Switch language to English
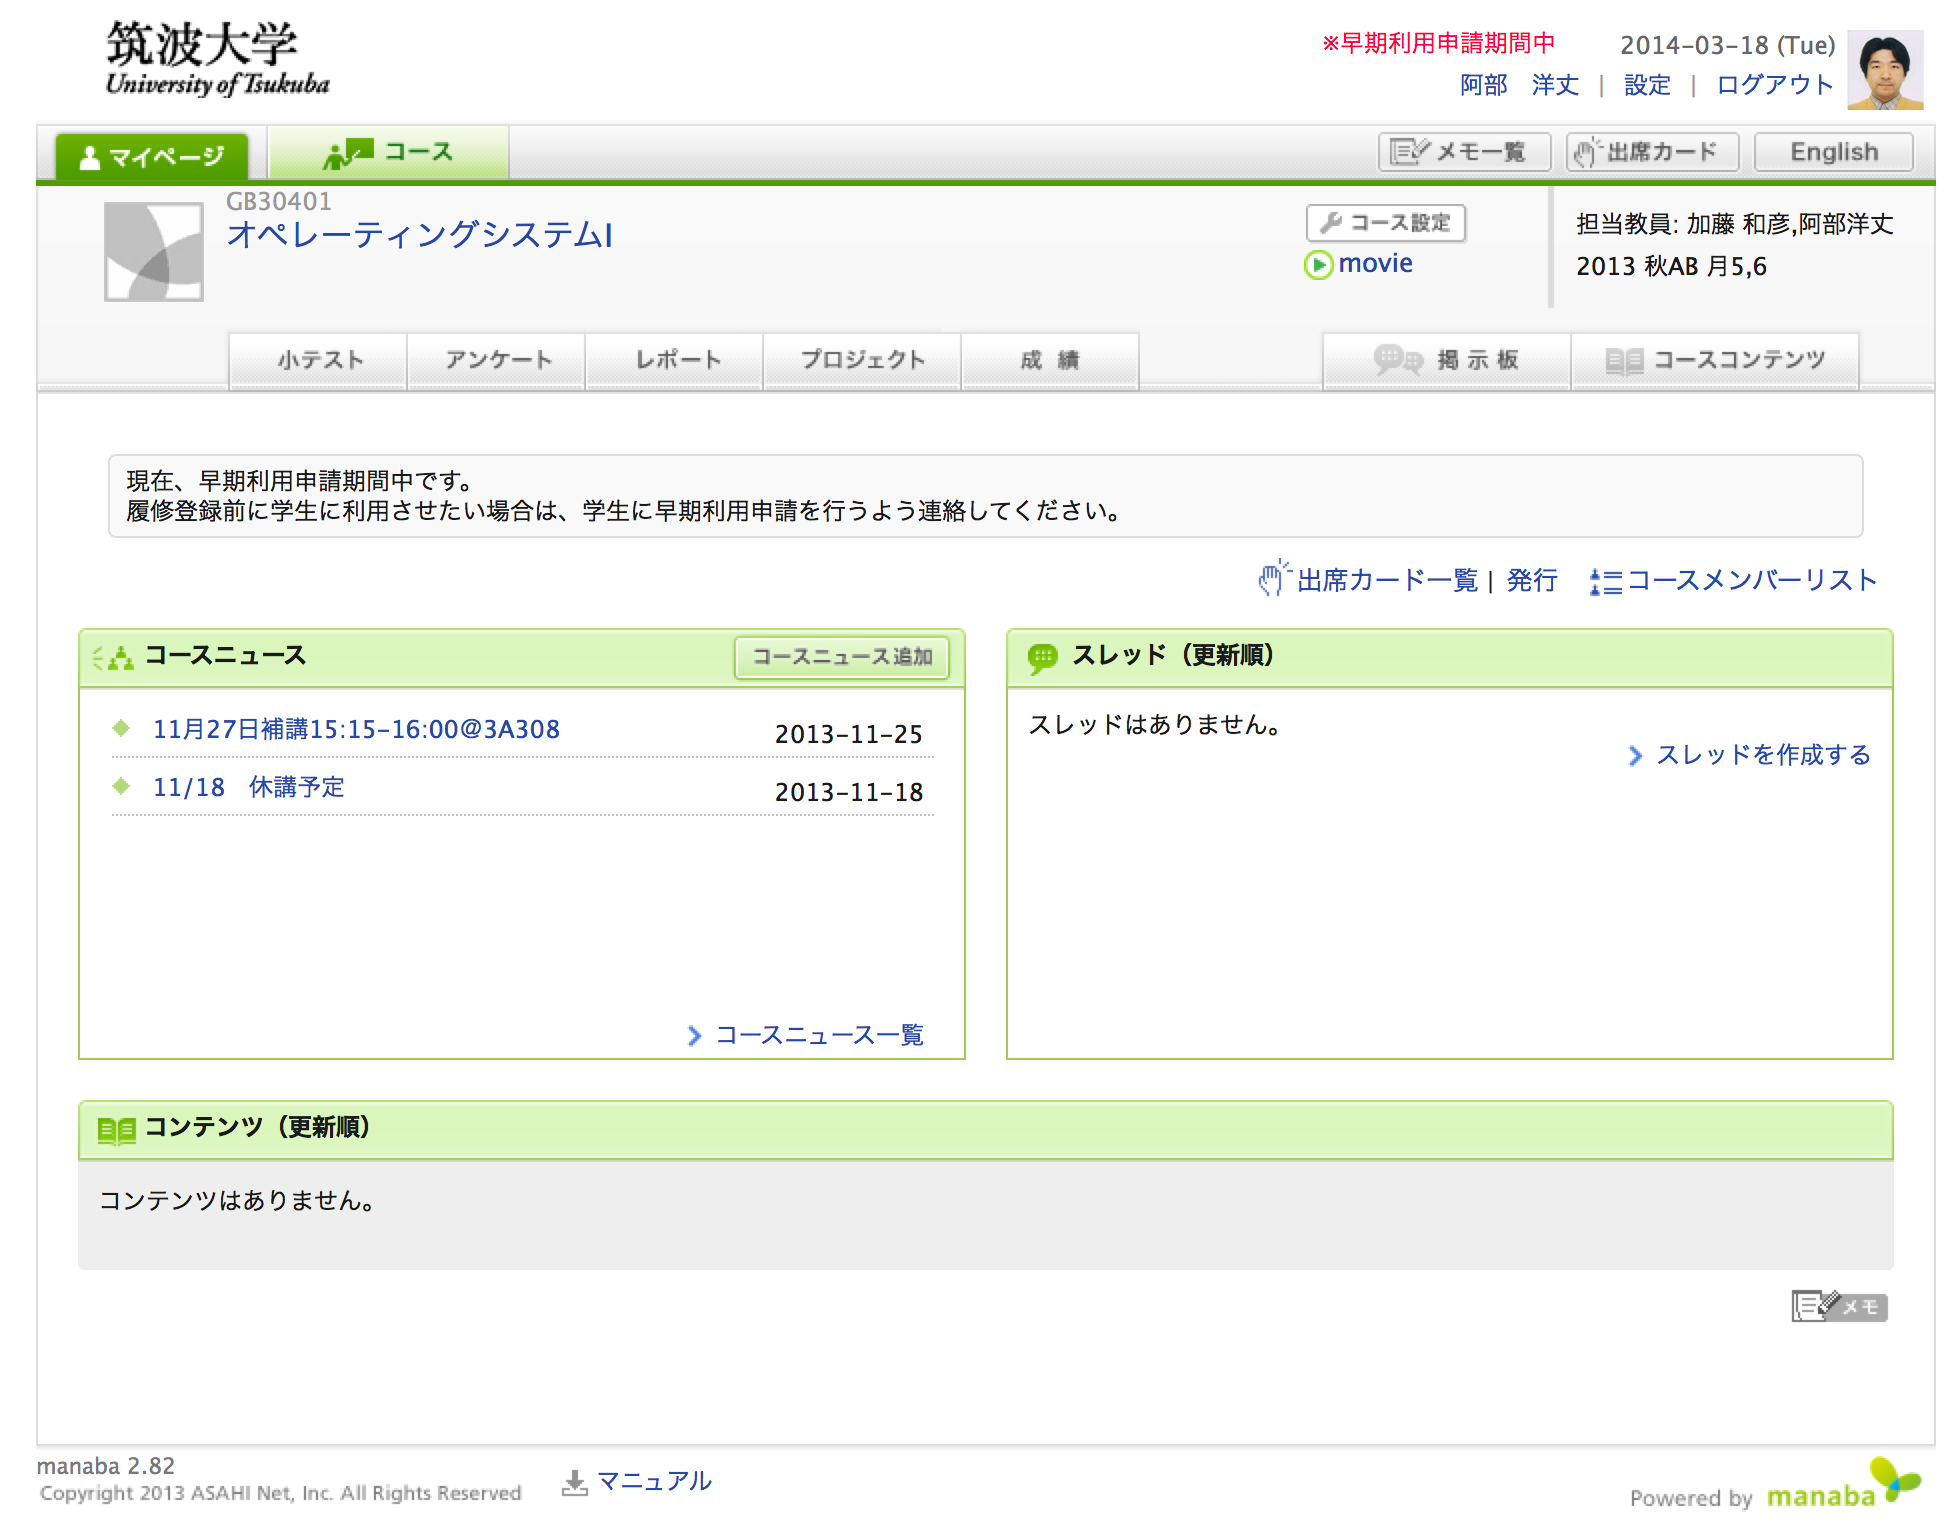This screenshot has width=1958, height=1538. tap(1833, 152)
